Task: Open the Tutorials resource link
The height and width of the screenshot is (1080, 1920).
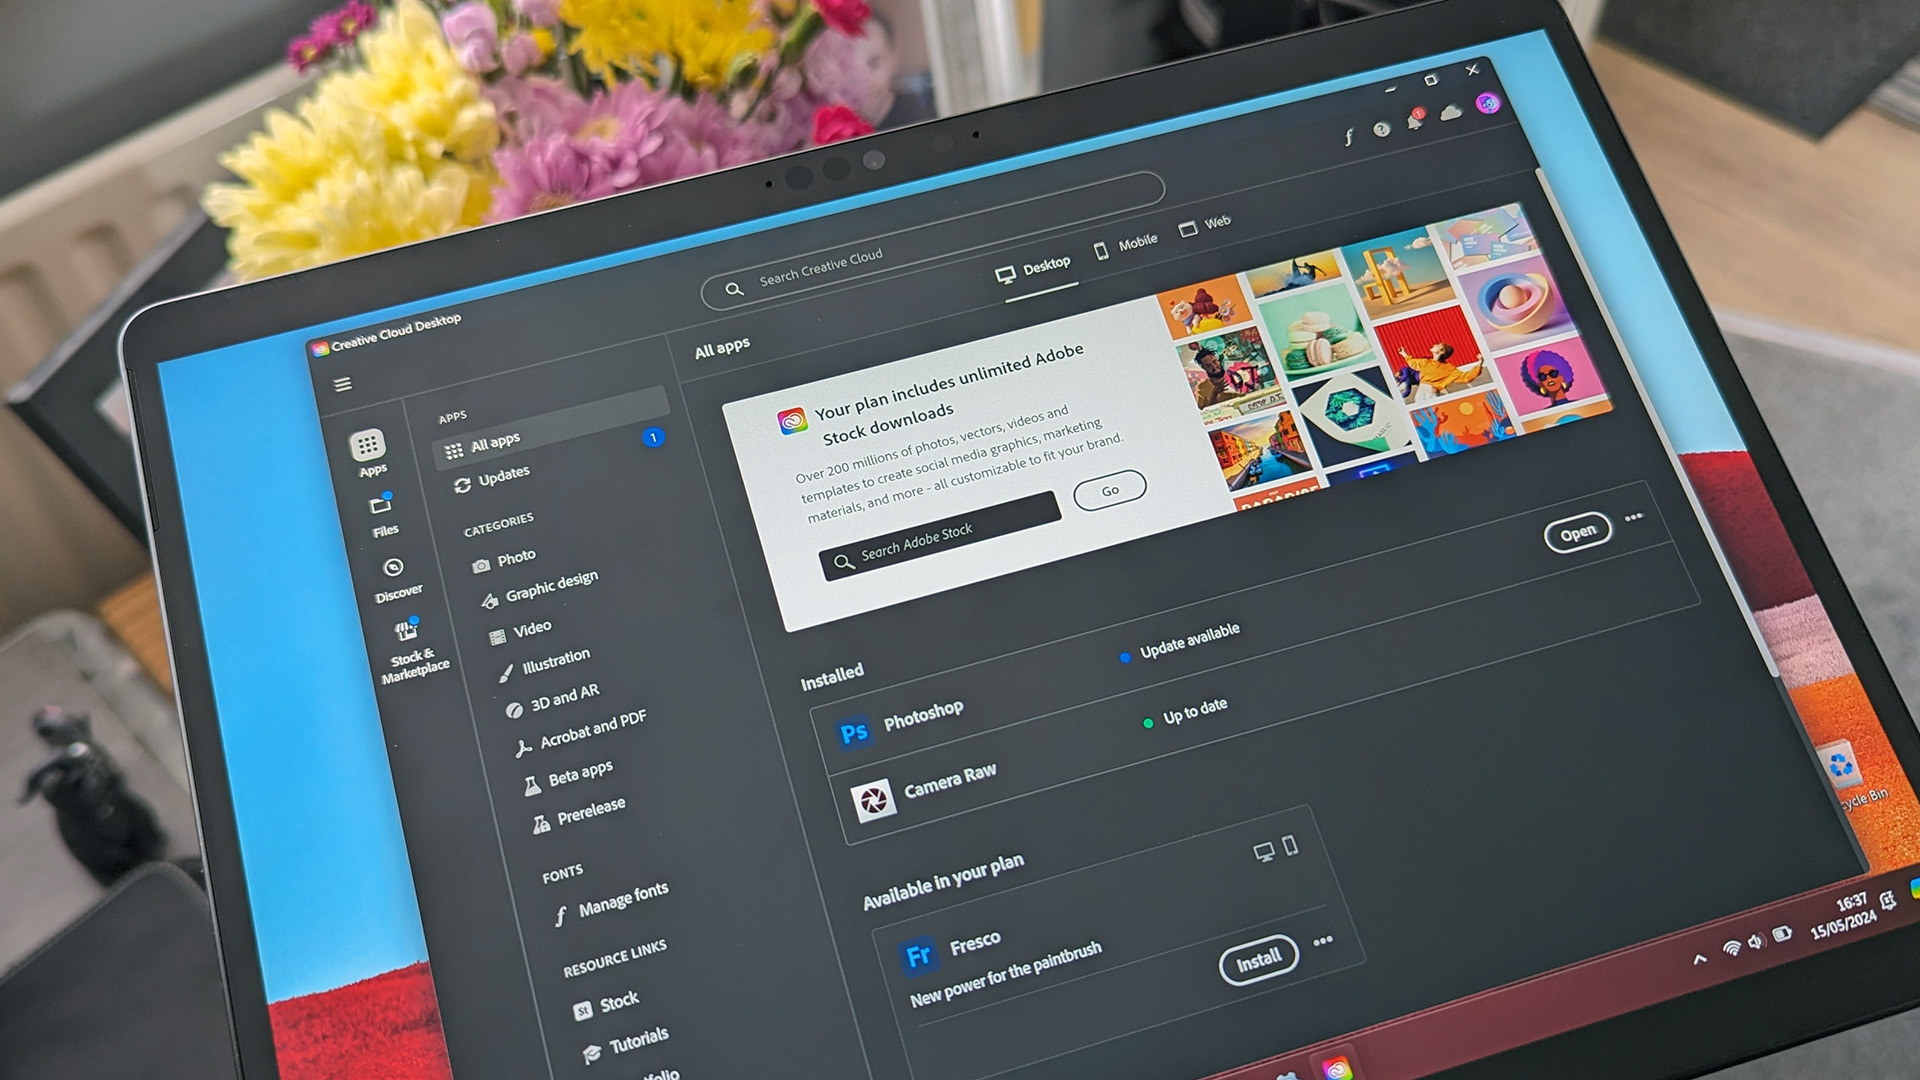Action: (626, 1045)
